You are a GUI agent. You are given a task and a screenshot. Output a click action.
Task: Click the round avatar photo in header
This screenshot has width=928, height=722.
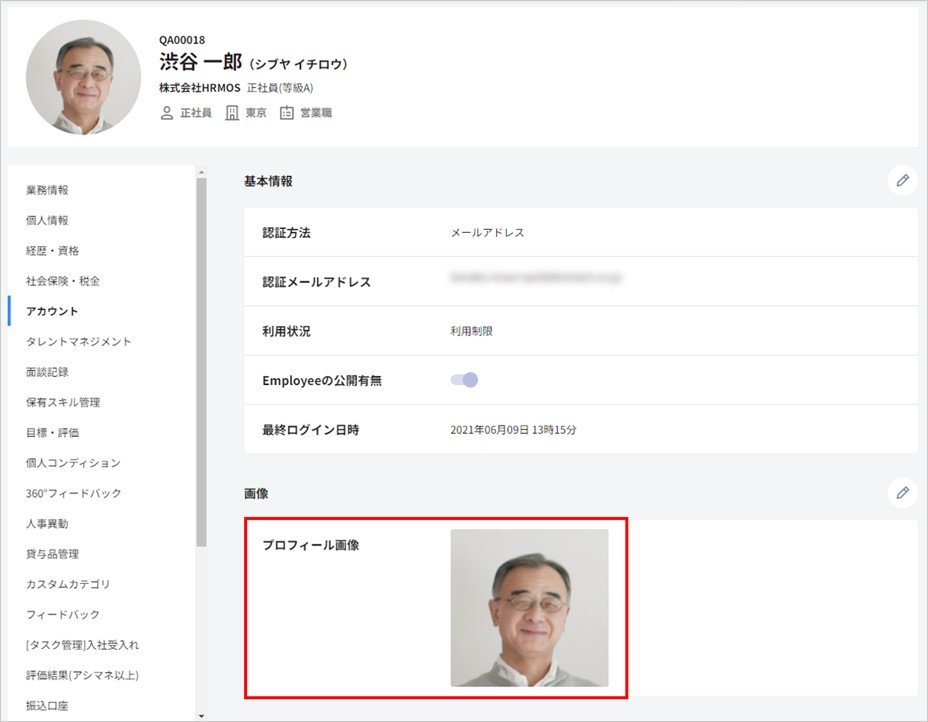pos(83,77)
